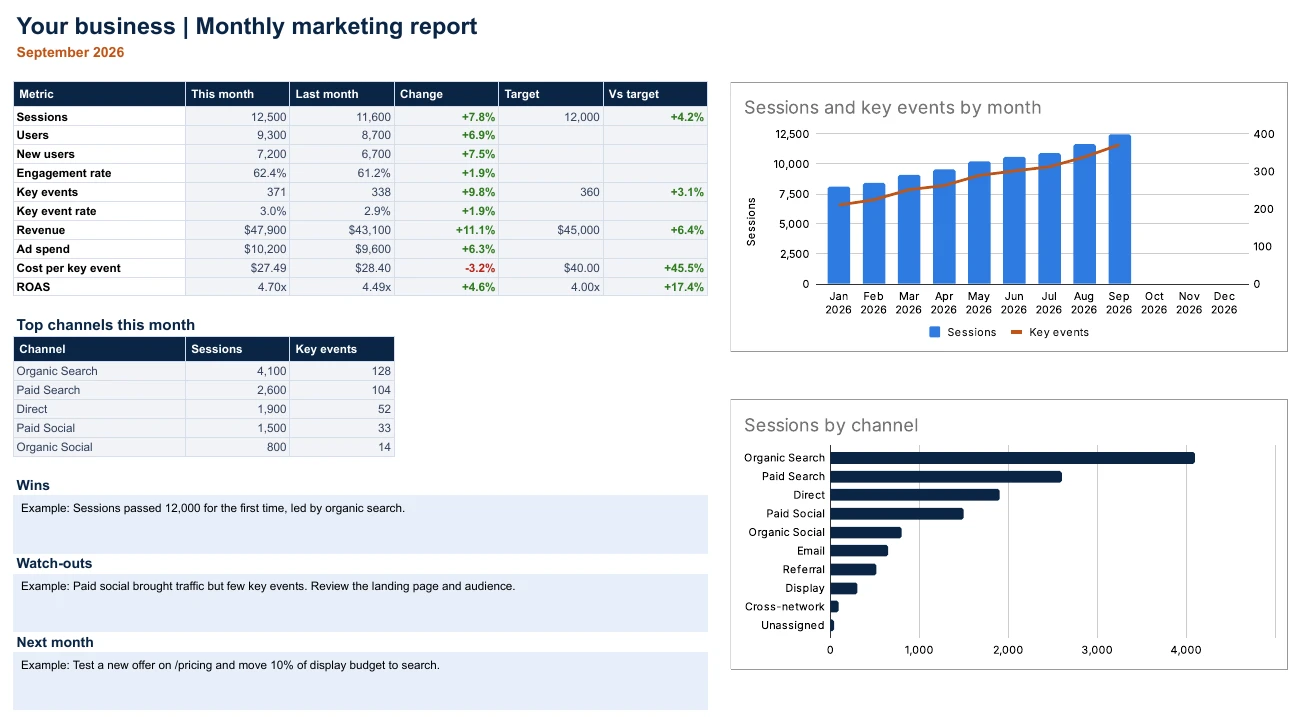Select the 'Cross-network' chart label
Image resolution: width=1295 pixels, height=717 pixels.
tap(785, 607)
